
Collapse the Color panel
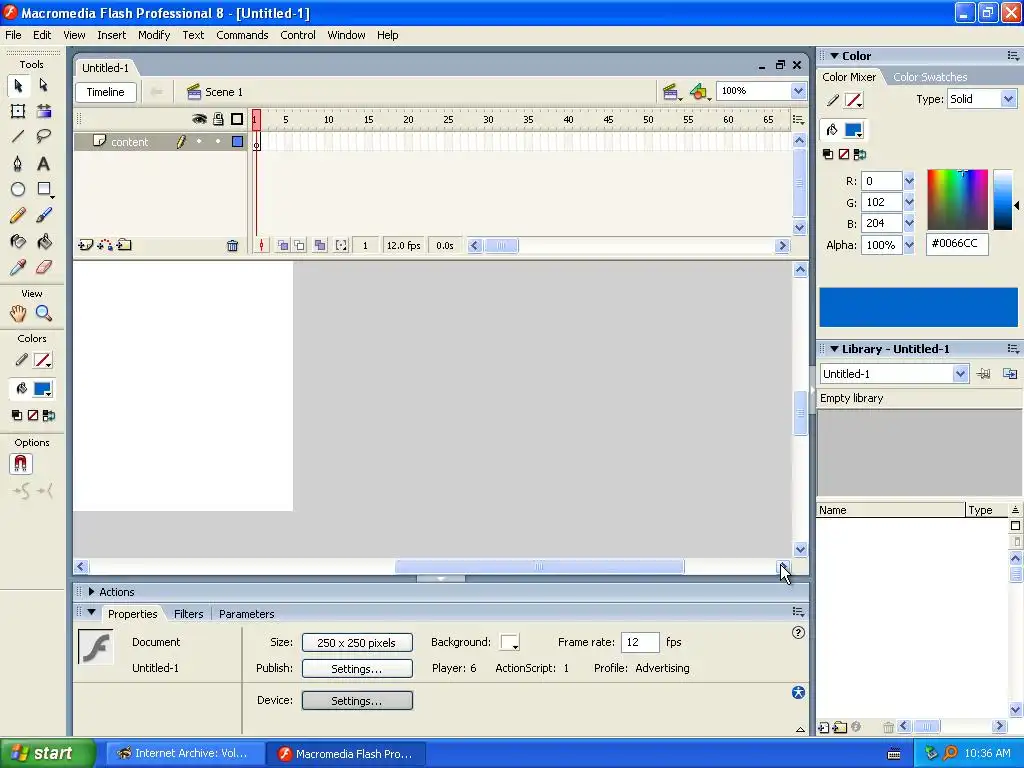pyautogui.click(x=834, y=56)
